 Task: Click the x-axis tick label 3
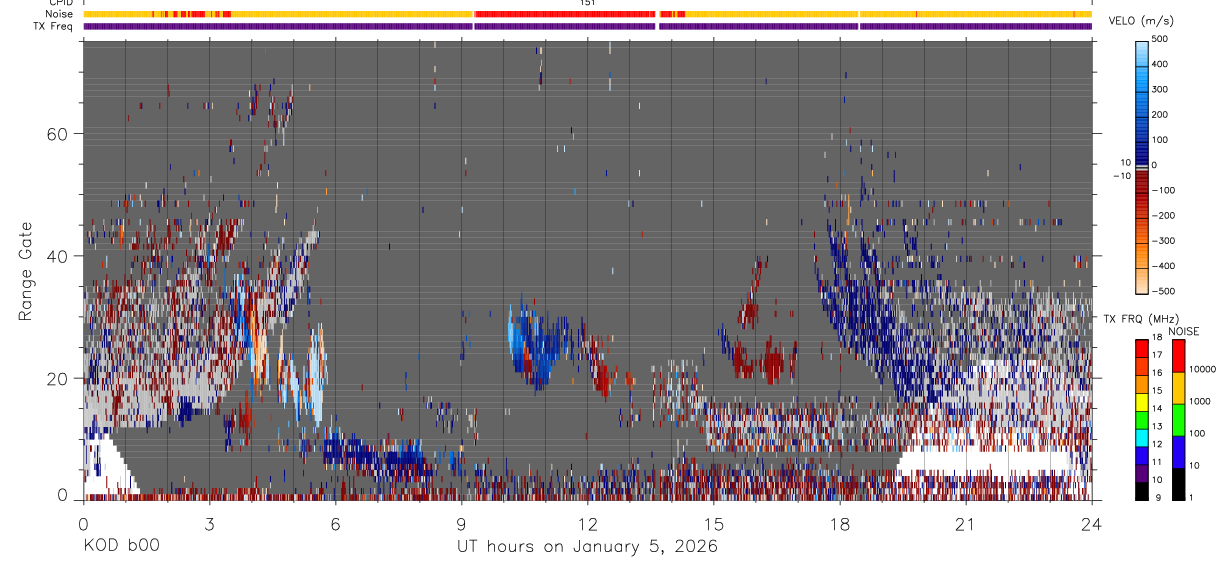pos(209,523)
